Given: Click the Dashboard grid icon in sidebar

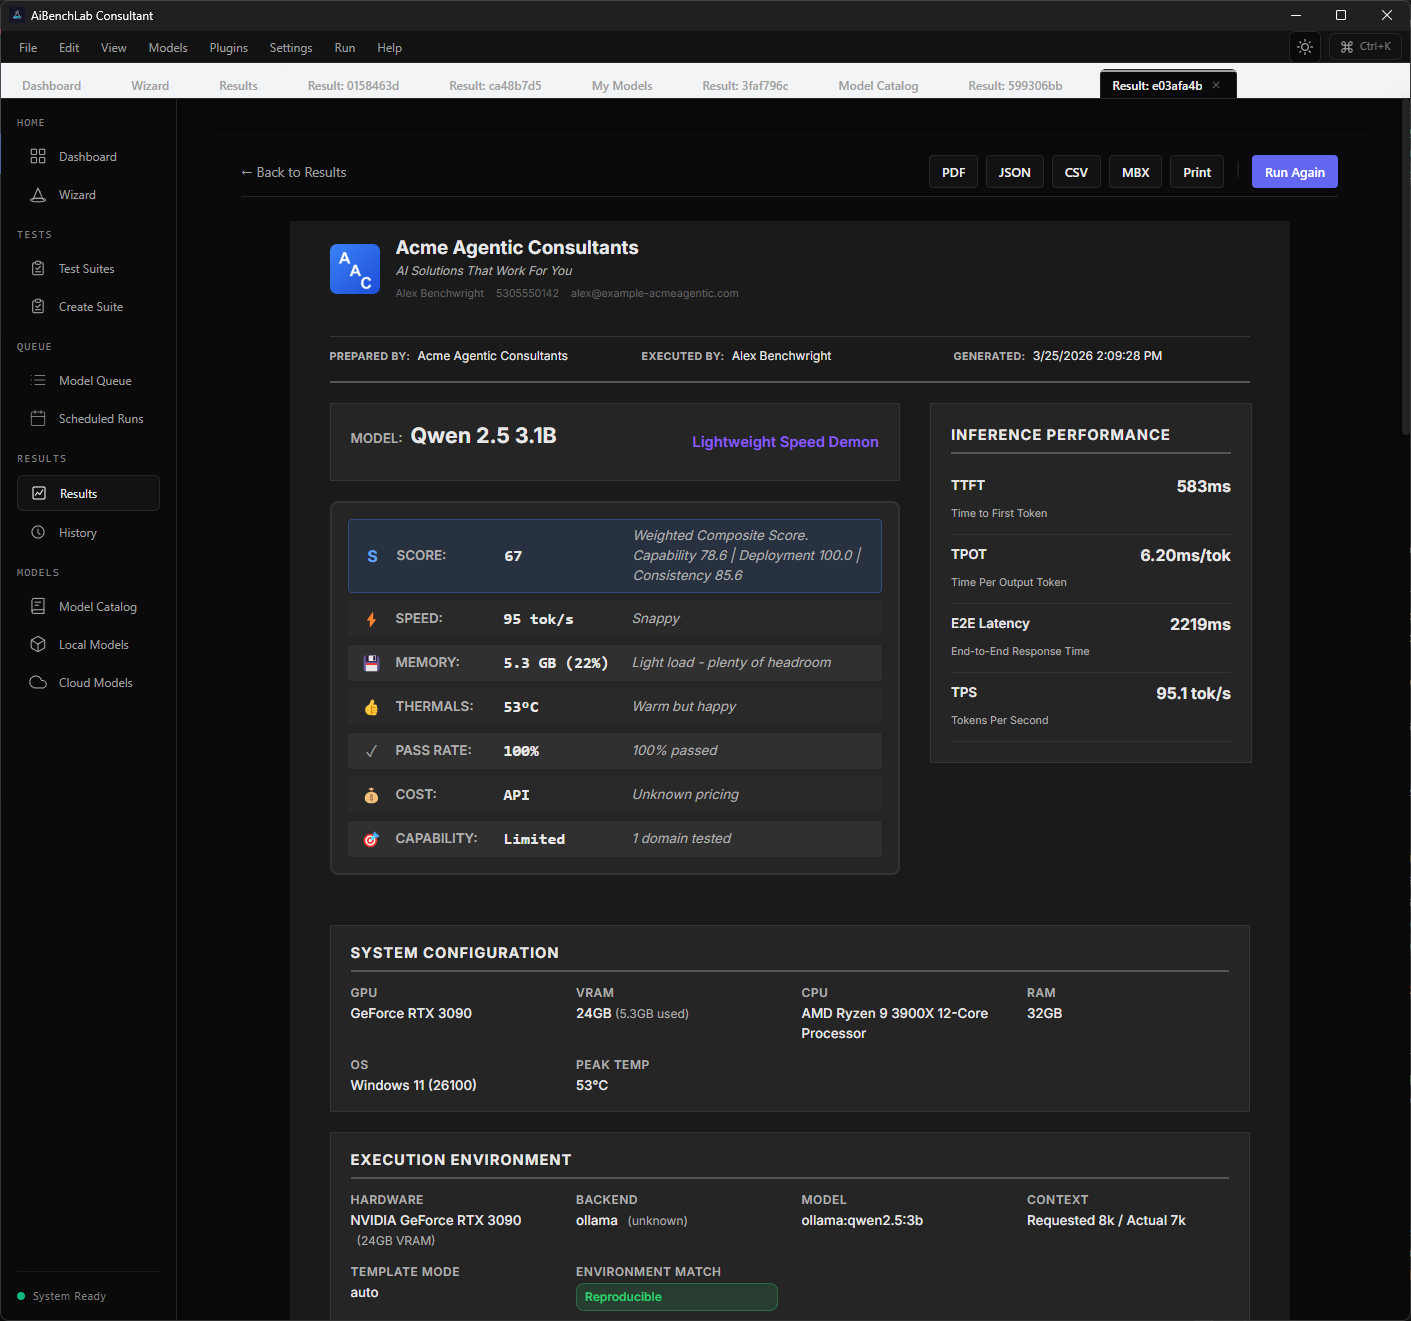Looking at the screenshot, I should tap(38, 156).
